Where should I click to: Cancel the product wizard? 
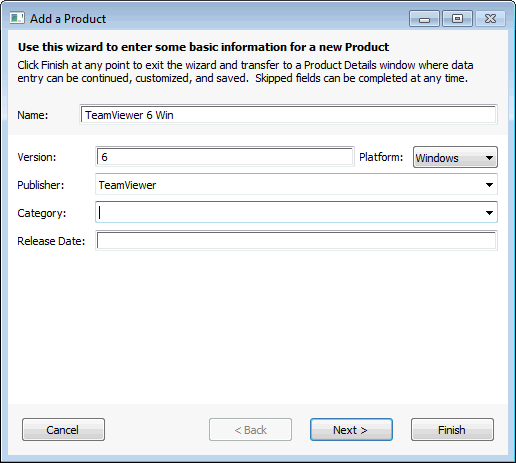click(63, 430)
